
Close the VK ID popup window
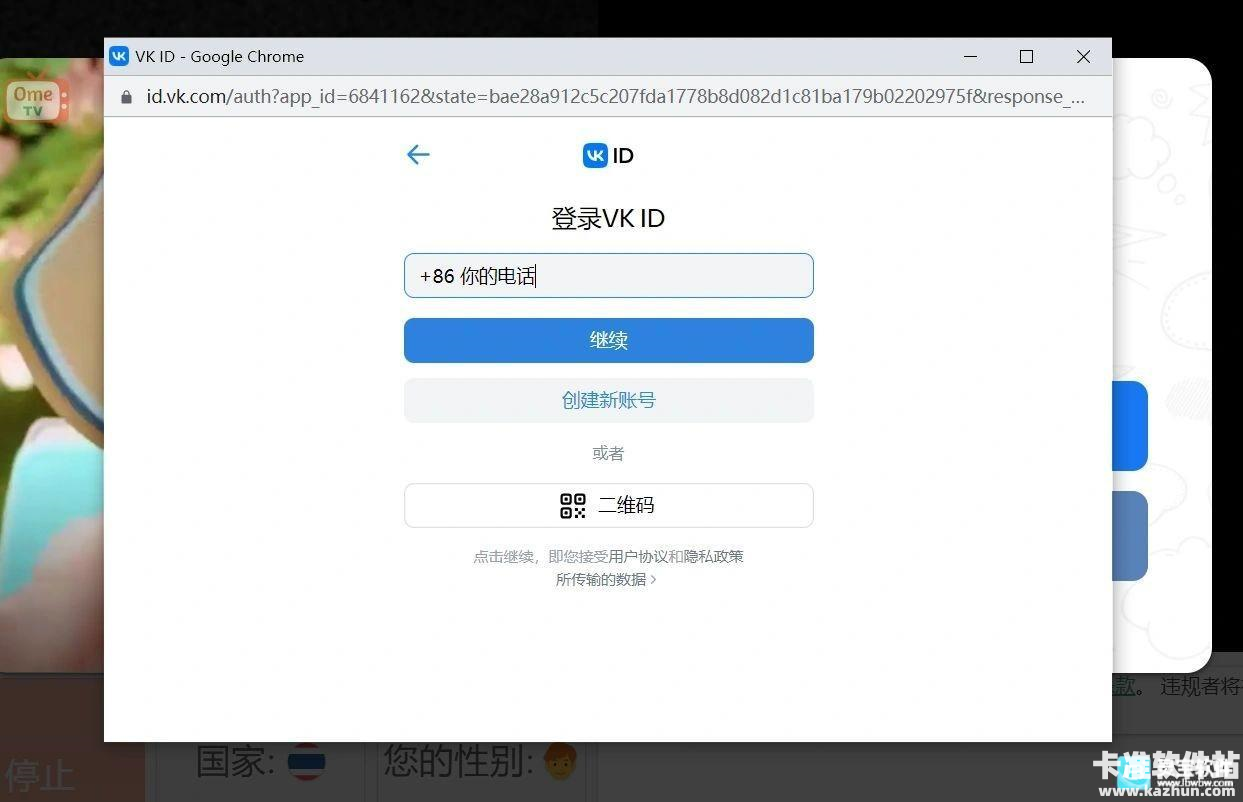pos(1083,57)
